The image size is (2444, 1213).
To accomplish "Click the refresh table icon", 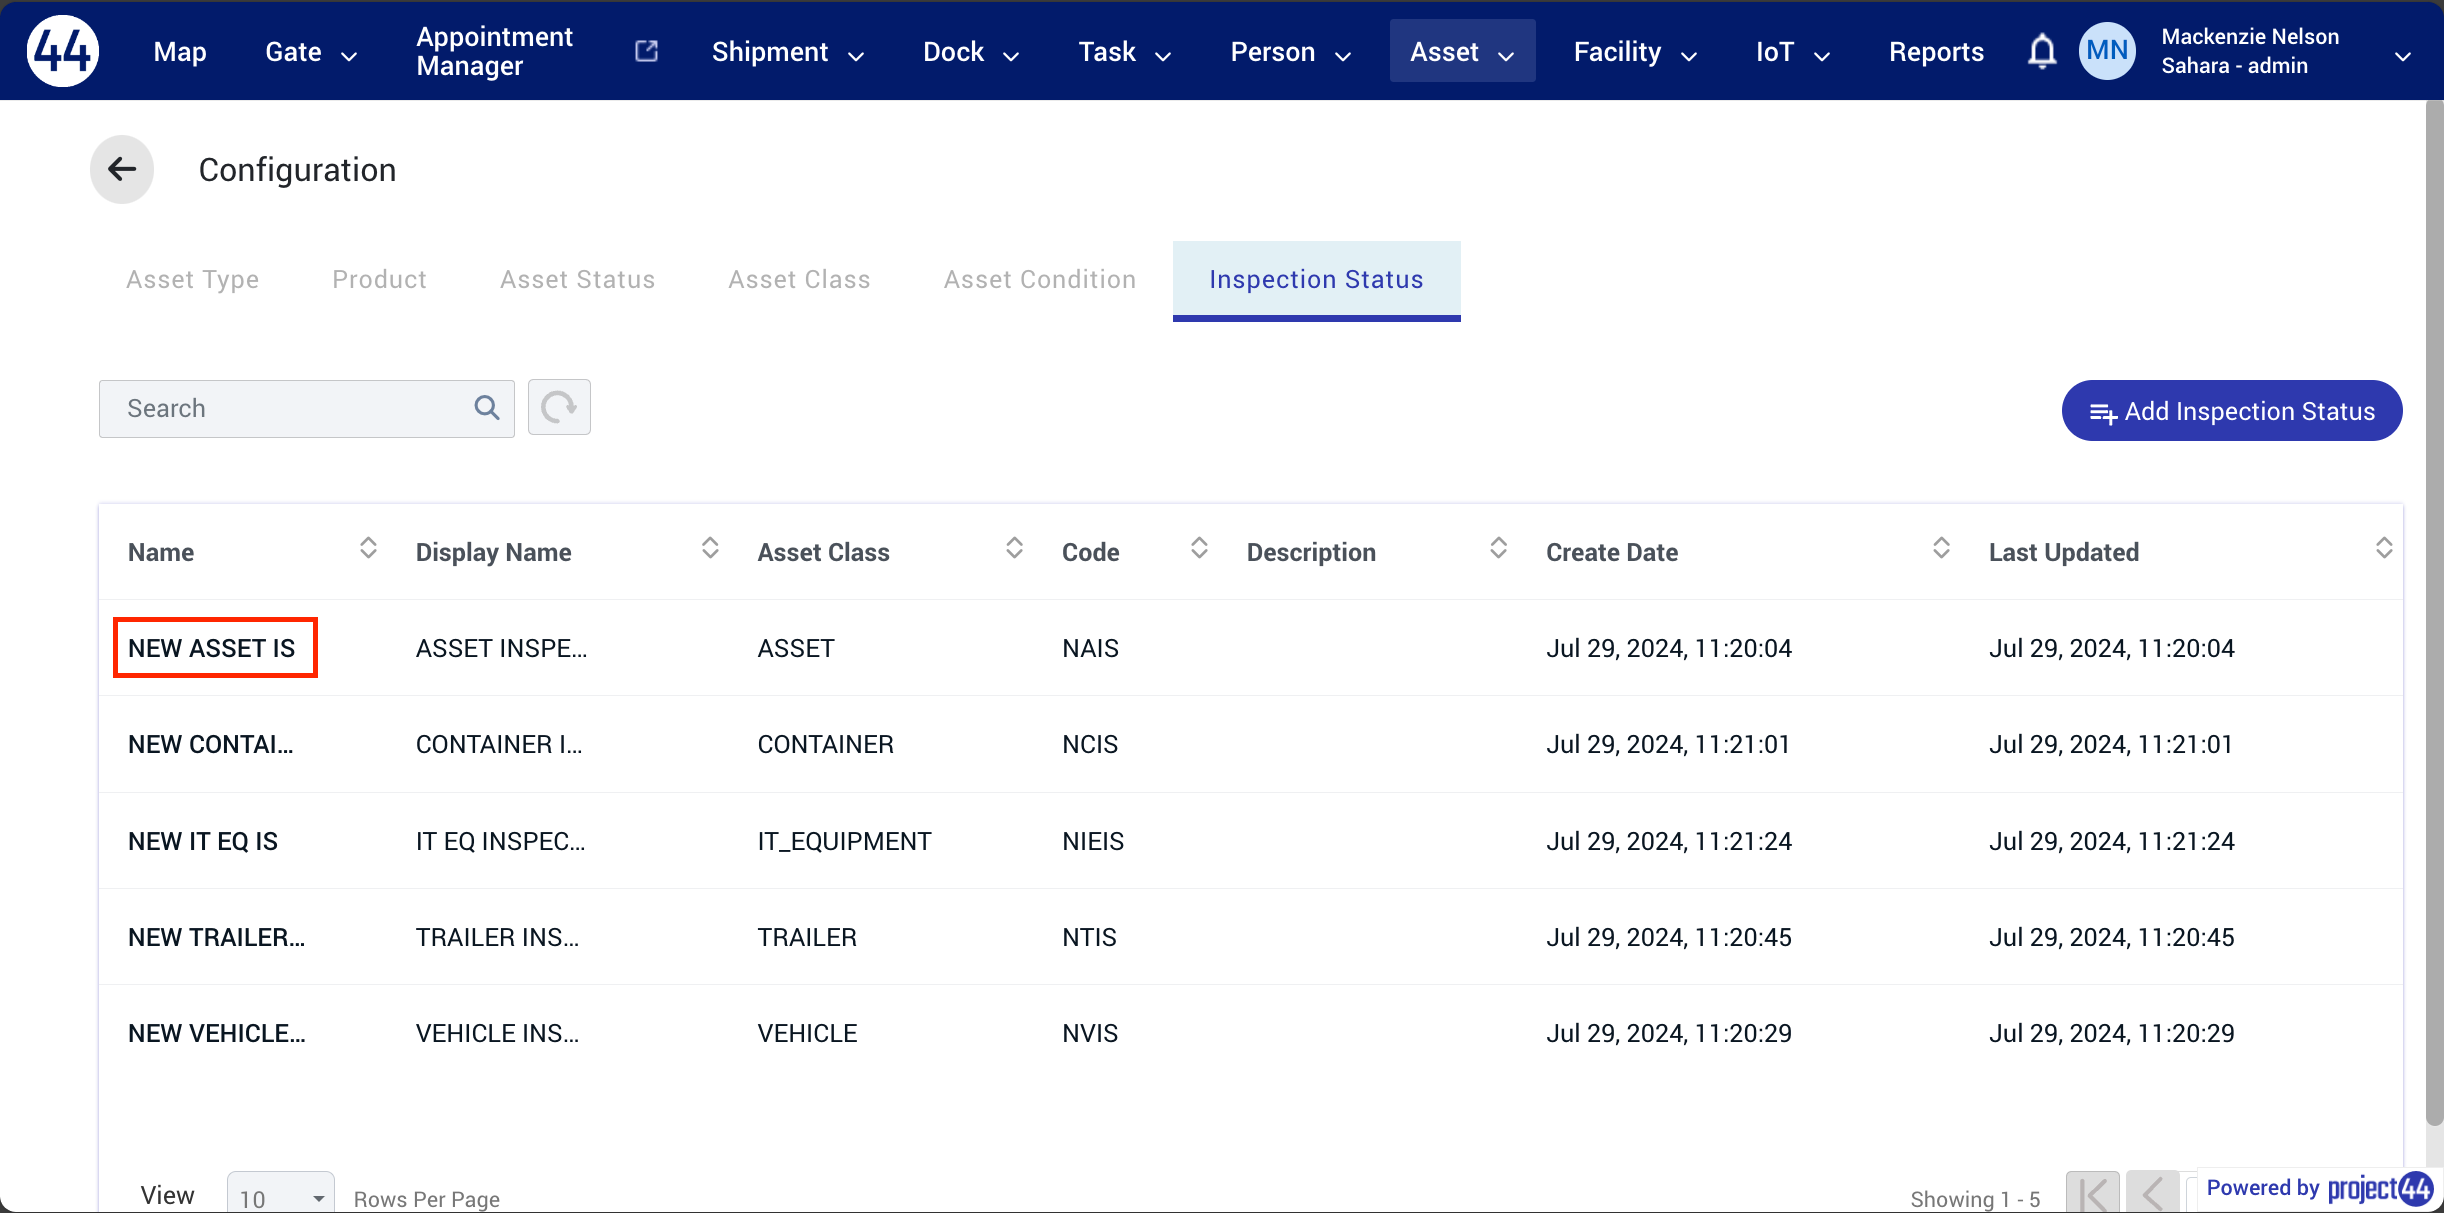I will pyautogui.click(x=559, y=407).
